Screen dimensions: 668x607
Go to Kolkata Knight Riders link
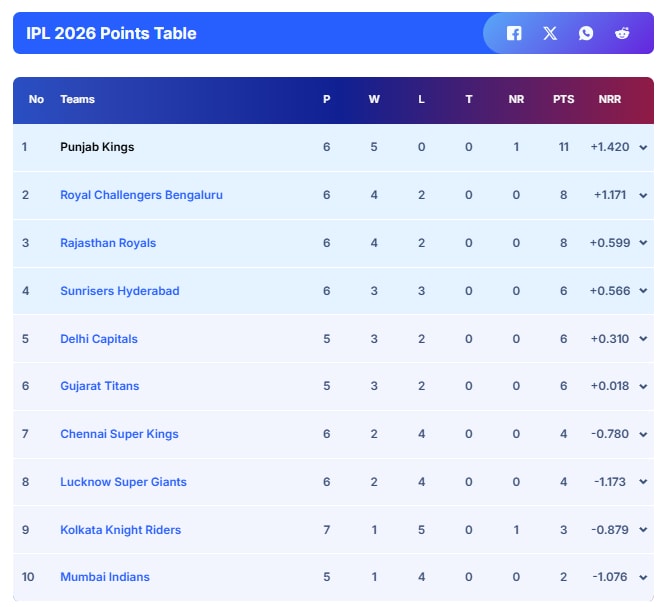(120, 530)
